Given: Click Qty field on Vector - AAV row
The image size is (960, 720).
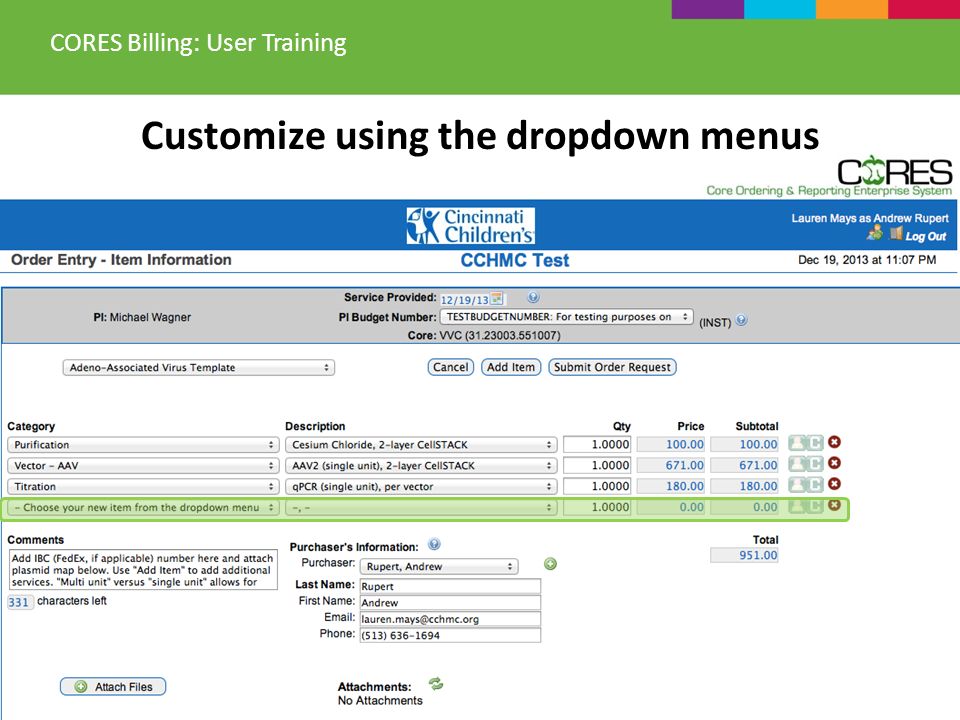Looking at the screenshot, I should pos(597,465).
